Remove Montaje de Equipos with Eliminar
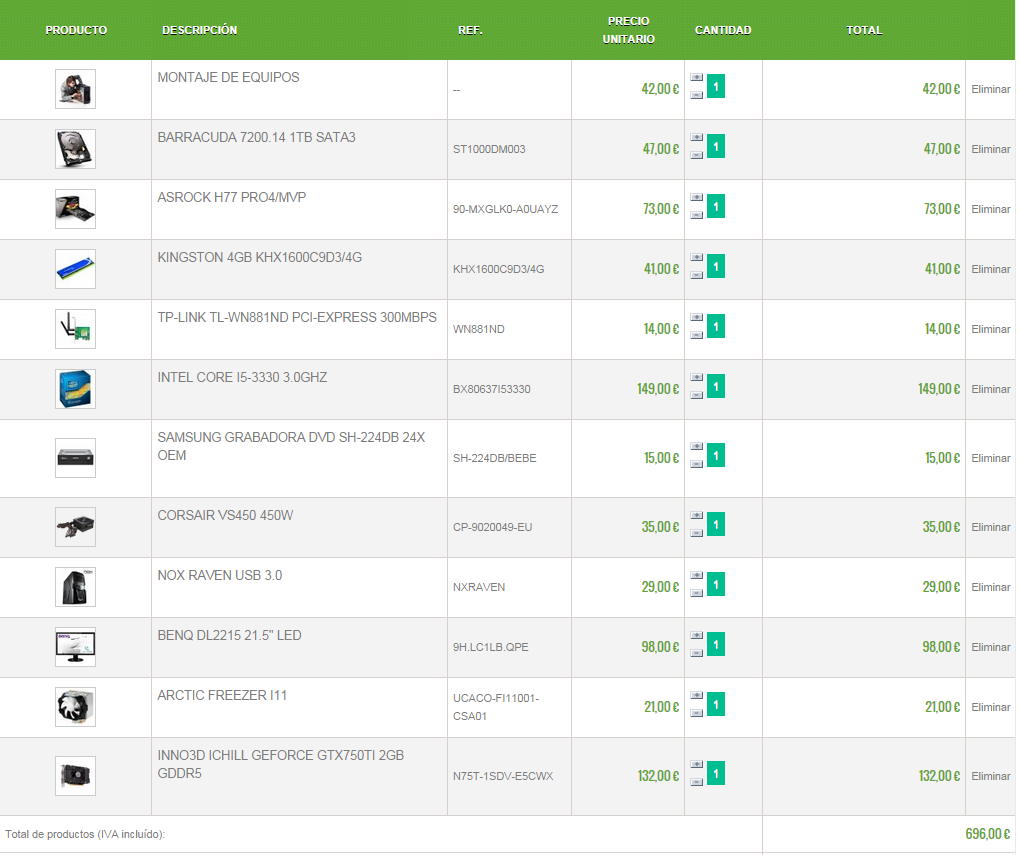Viewport: 1020px width, 855px height. click(x=991, y=89)
